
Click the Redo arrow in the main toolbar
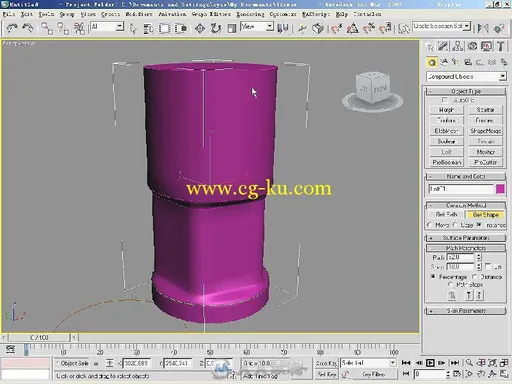(x=28, y=29)
